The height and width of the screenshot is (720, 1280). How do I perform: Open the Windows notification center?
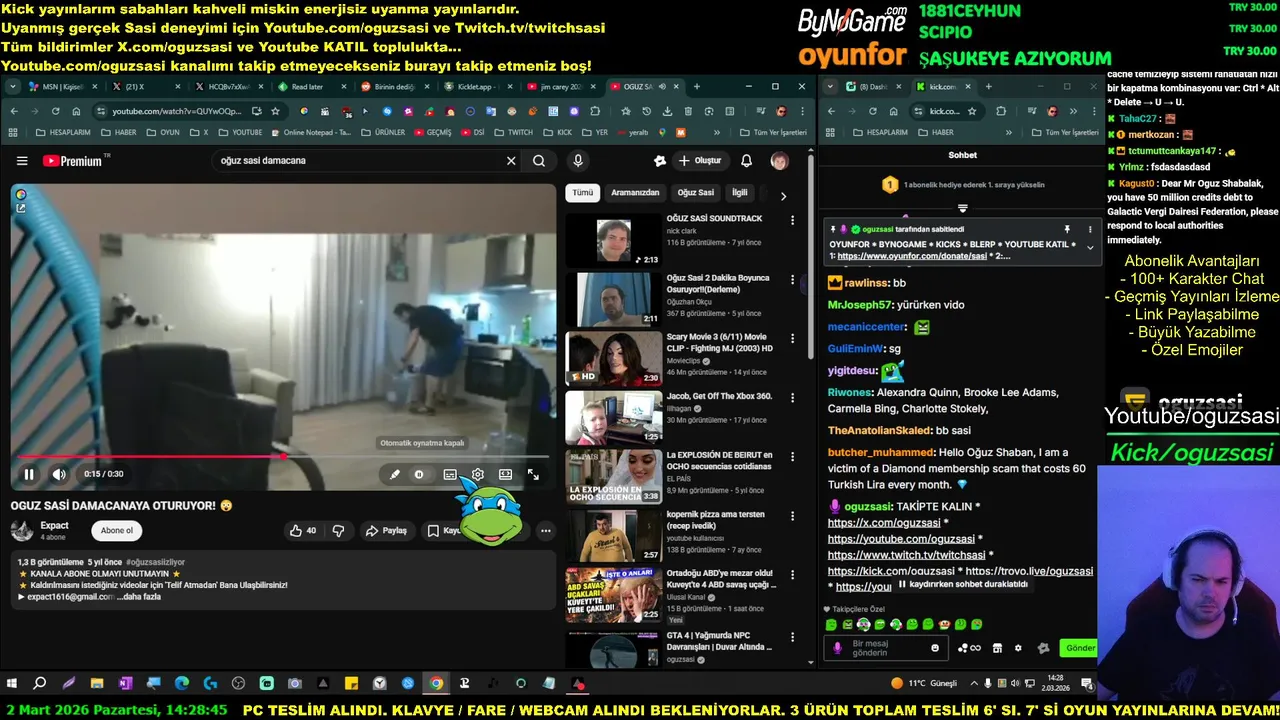tap(1087, 684)
